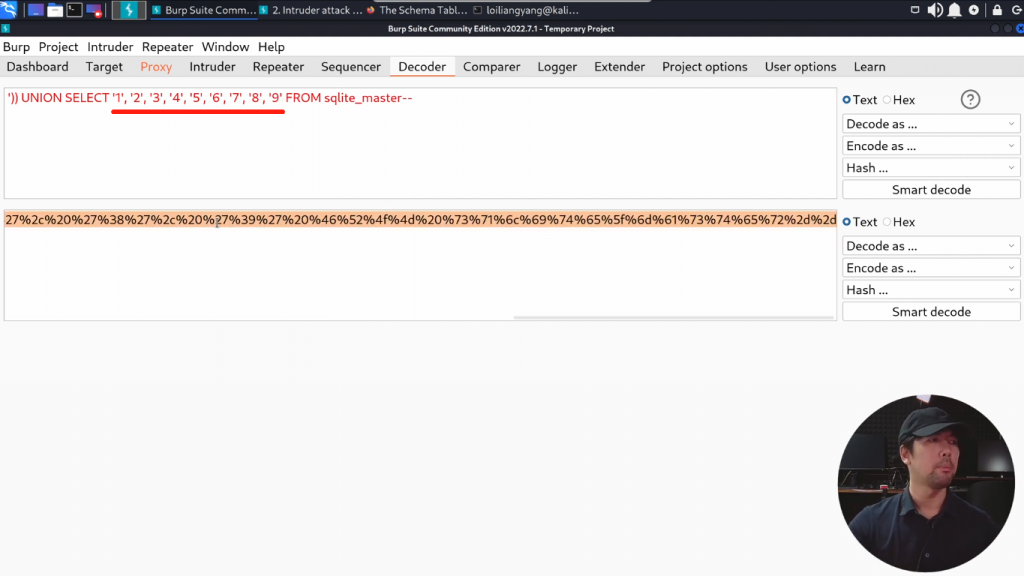1024x576 pixels.
Task: Switch to Burp Suite Community taskbar window
Action: 204,10
